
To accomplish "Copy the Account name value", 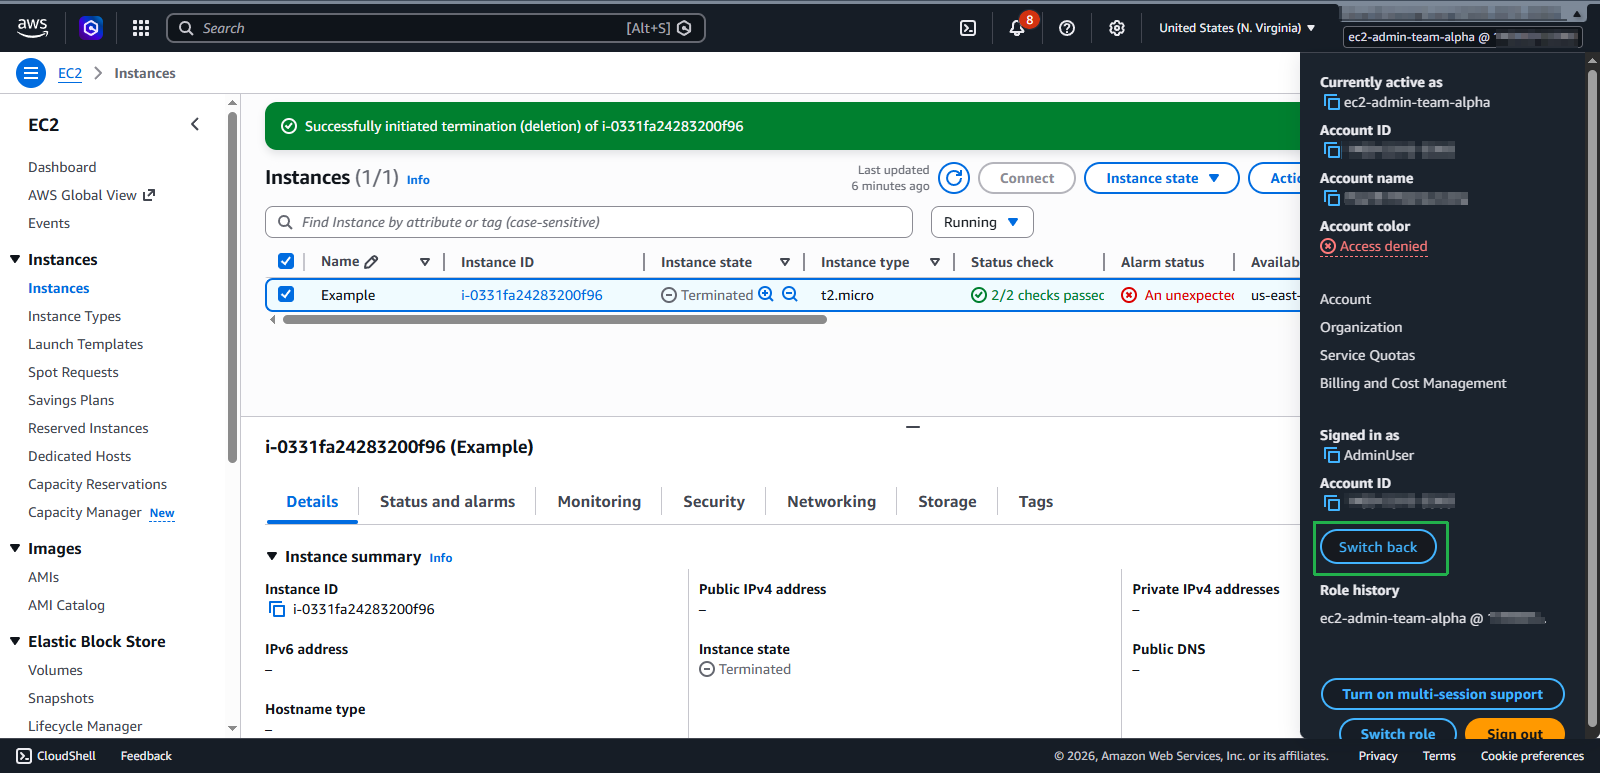I will click(x=1331, y=198).
